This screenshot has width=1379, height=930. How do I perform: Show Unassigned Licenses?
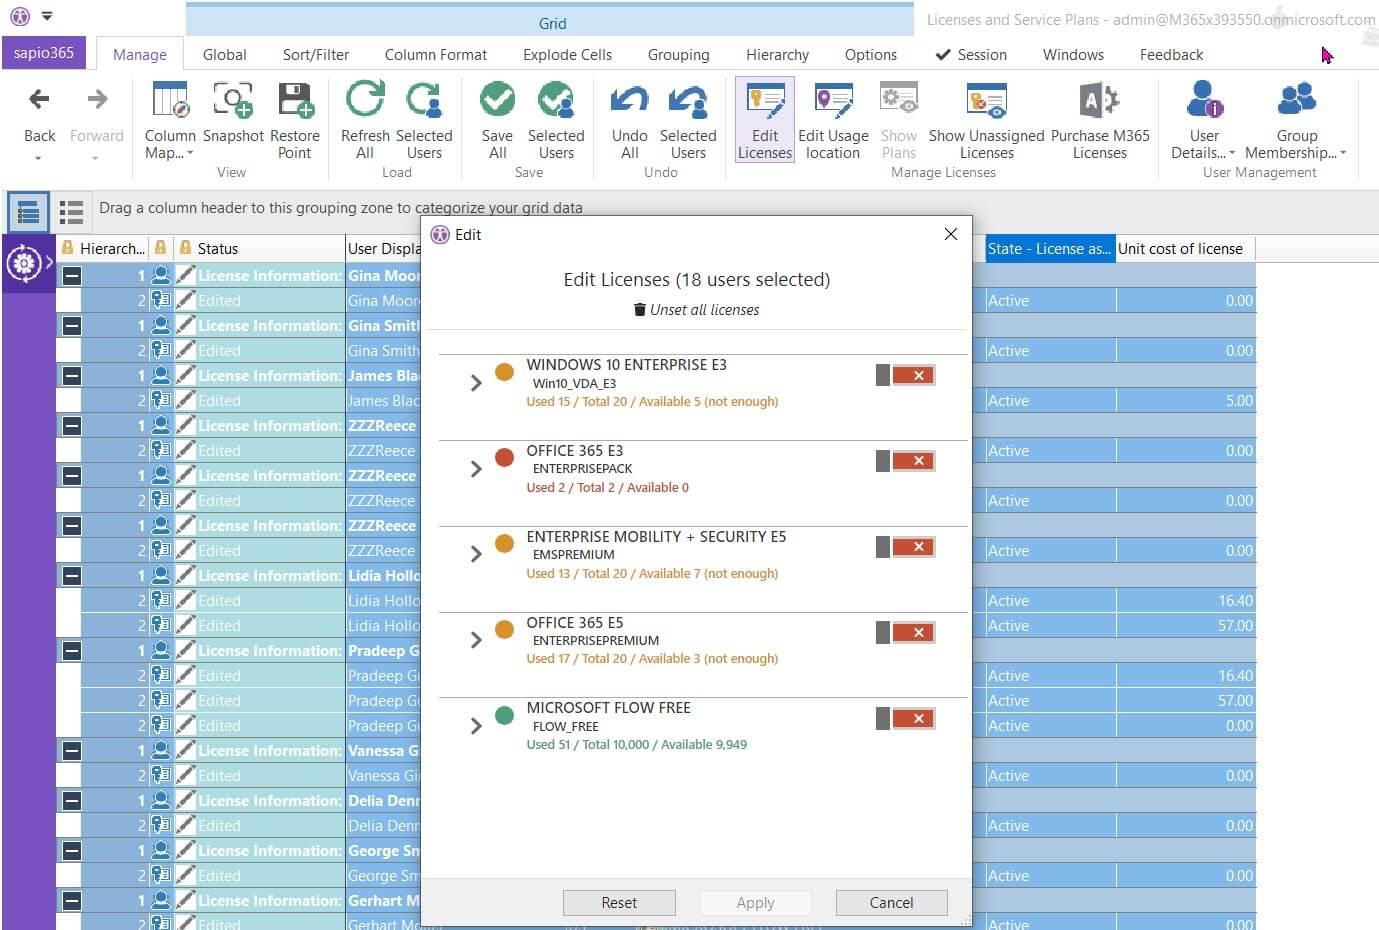(986, 121)
